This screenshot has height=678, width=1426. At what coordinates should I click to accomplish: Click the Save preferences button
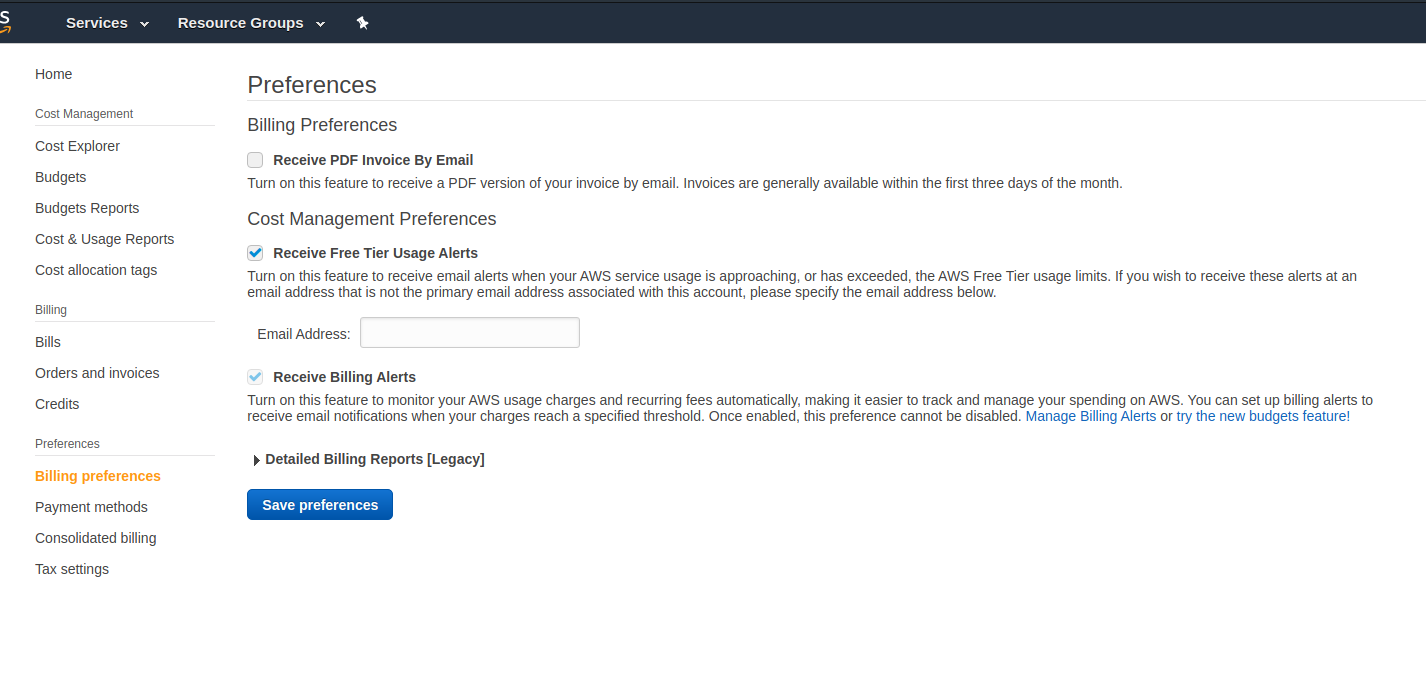pyautogui.click(x=320, y=505)
